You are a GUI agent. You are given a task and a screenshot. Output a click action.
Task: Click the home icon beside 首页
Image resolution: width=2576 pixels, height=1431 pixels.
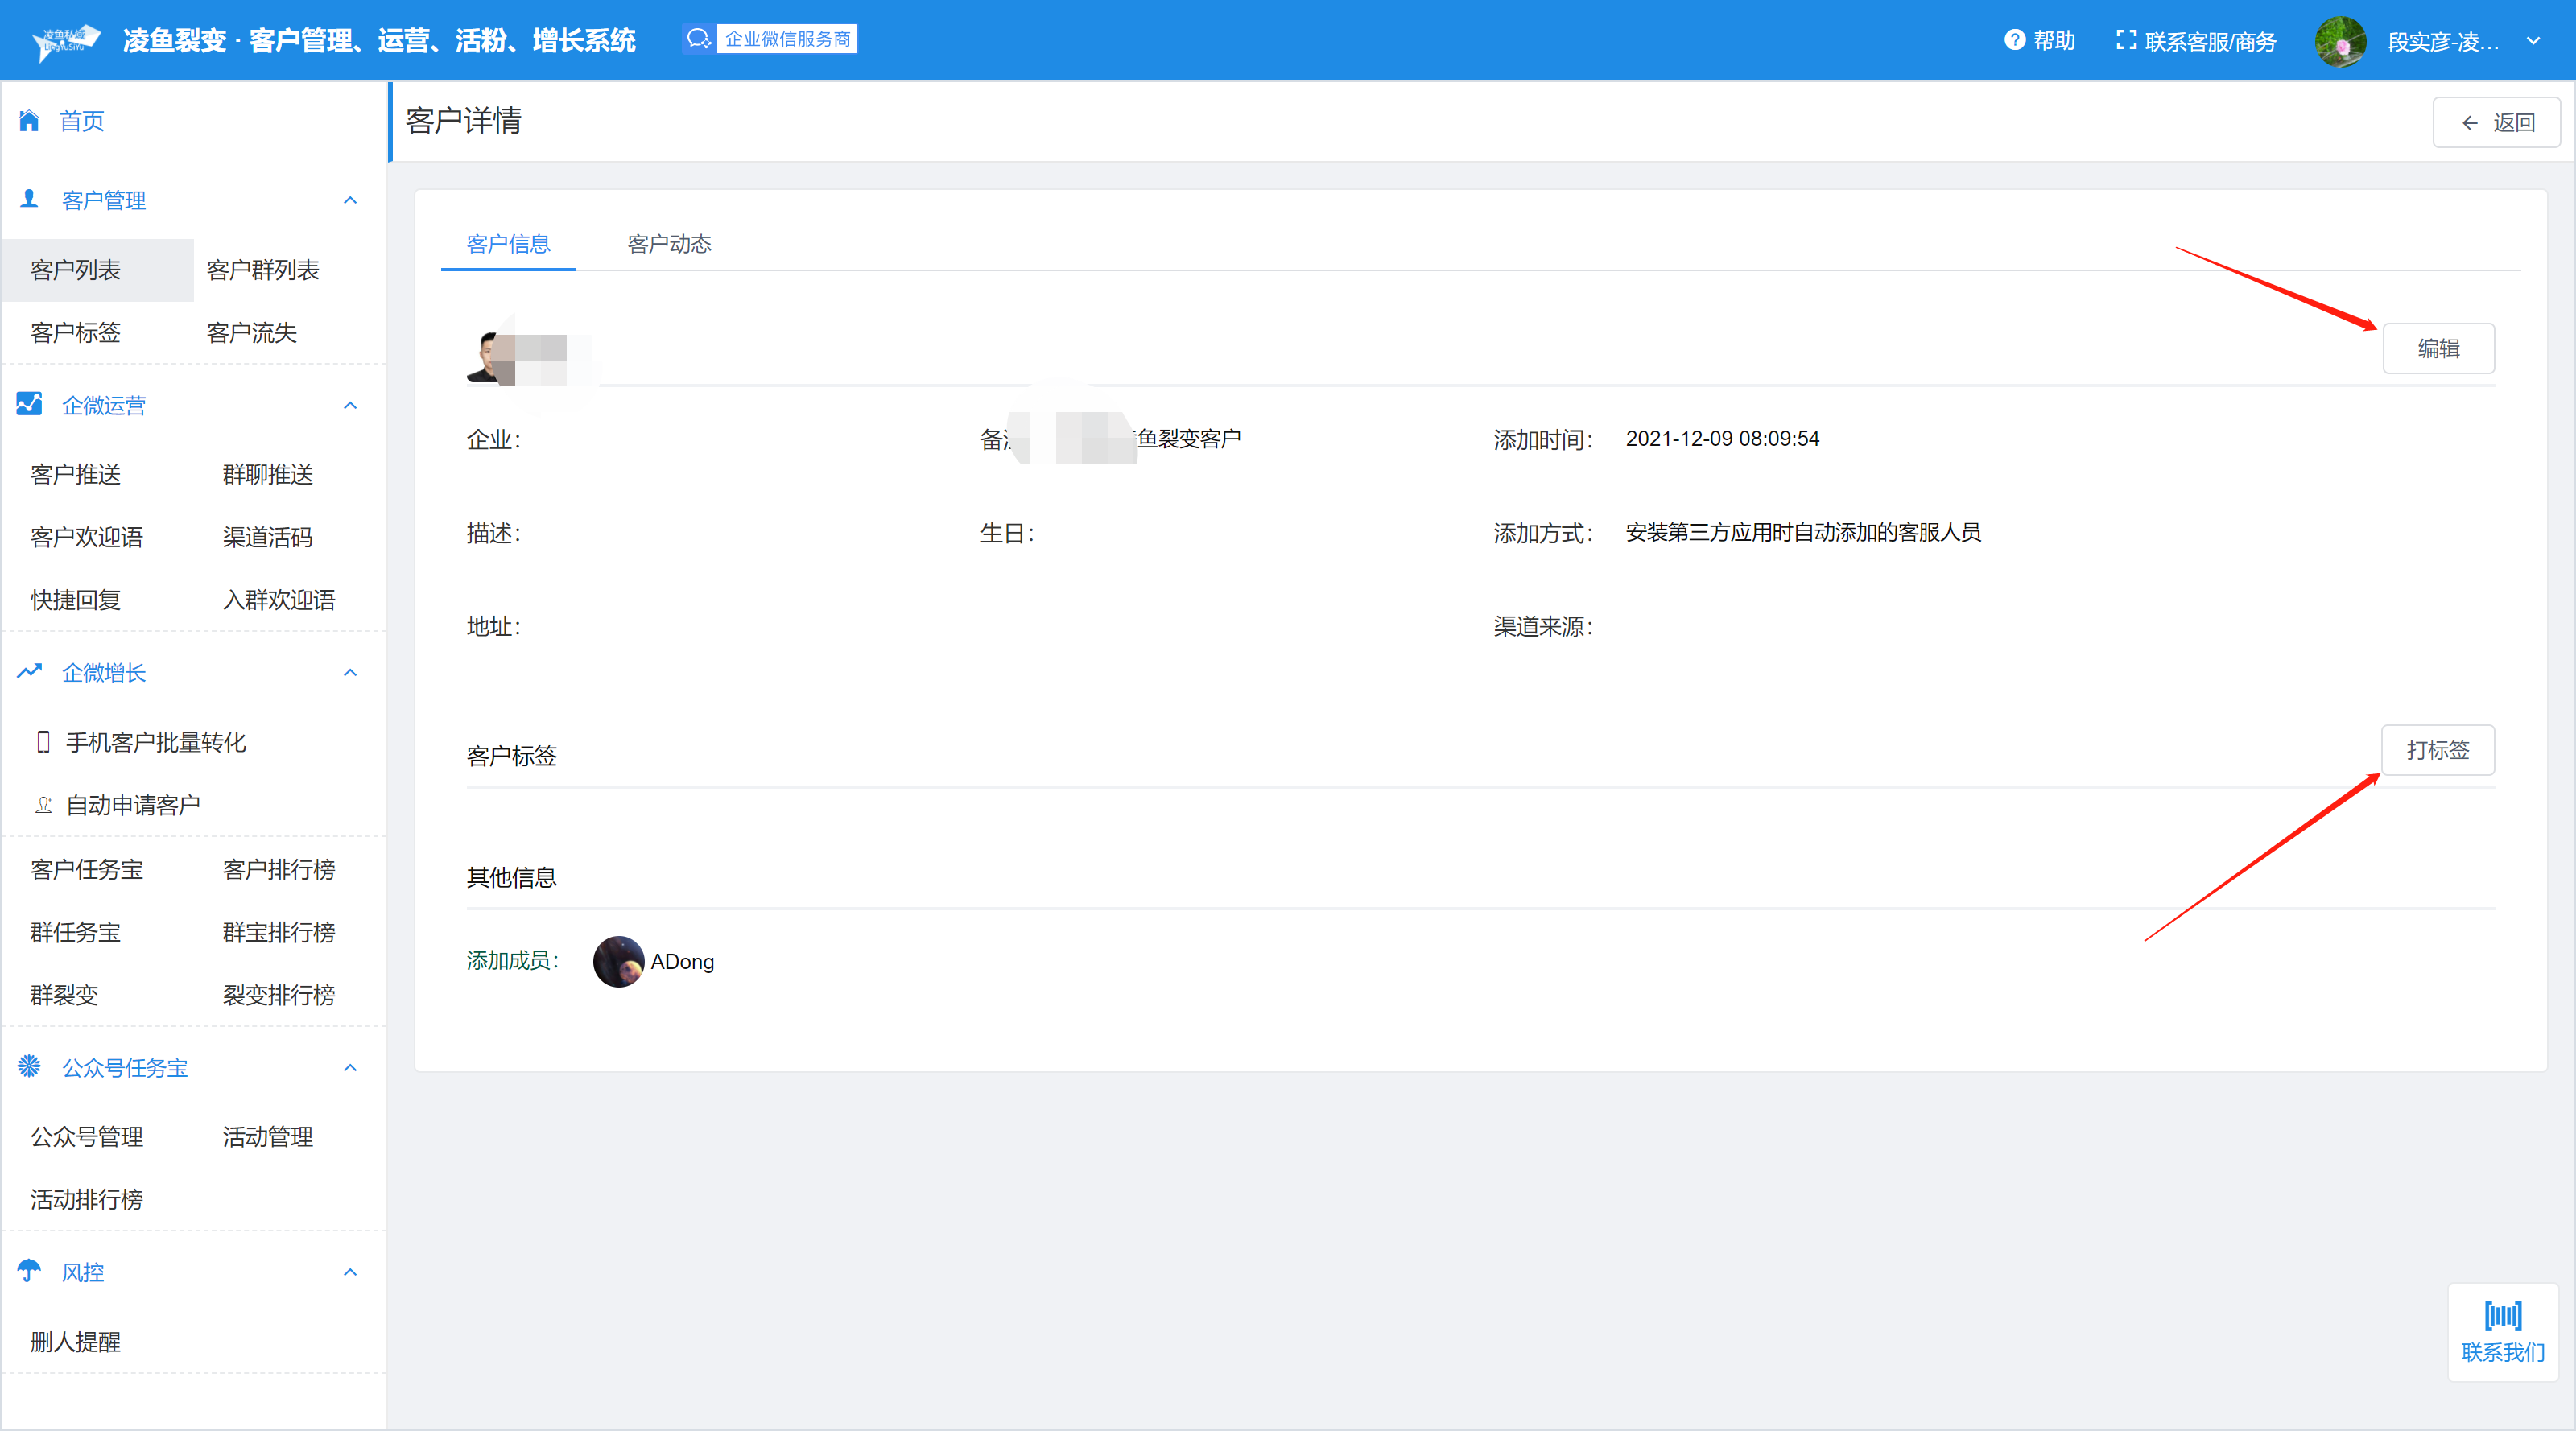(x=29, y=121)
